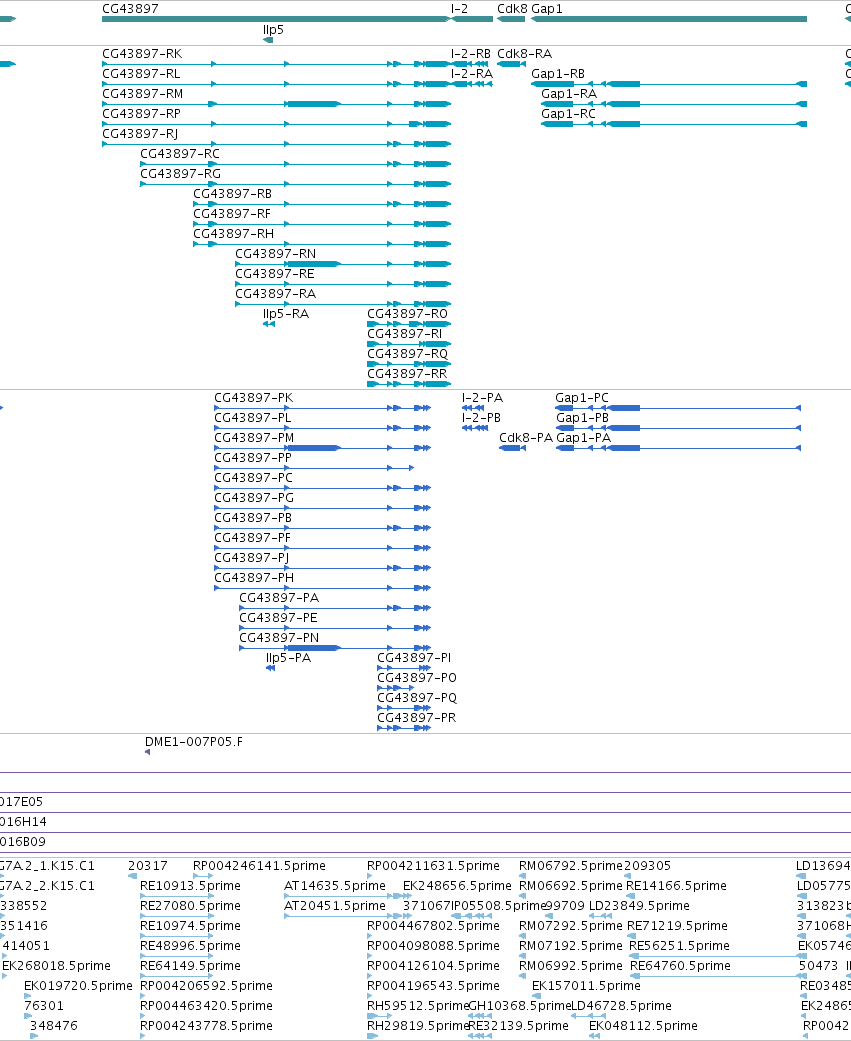Click EST label AT14635.5prime
The width and height of the screenshot is (851, 1041).
tap(335, 886)
